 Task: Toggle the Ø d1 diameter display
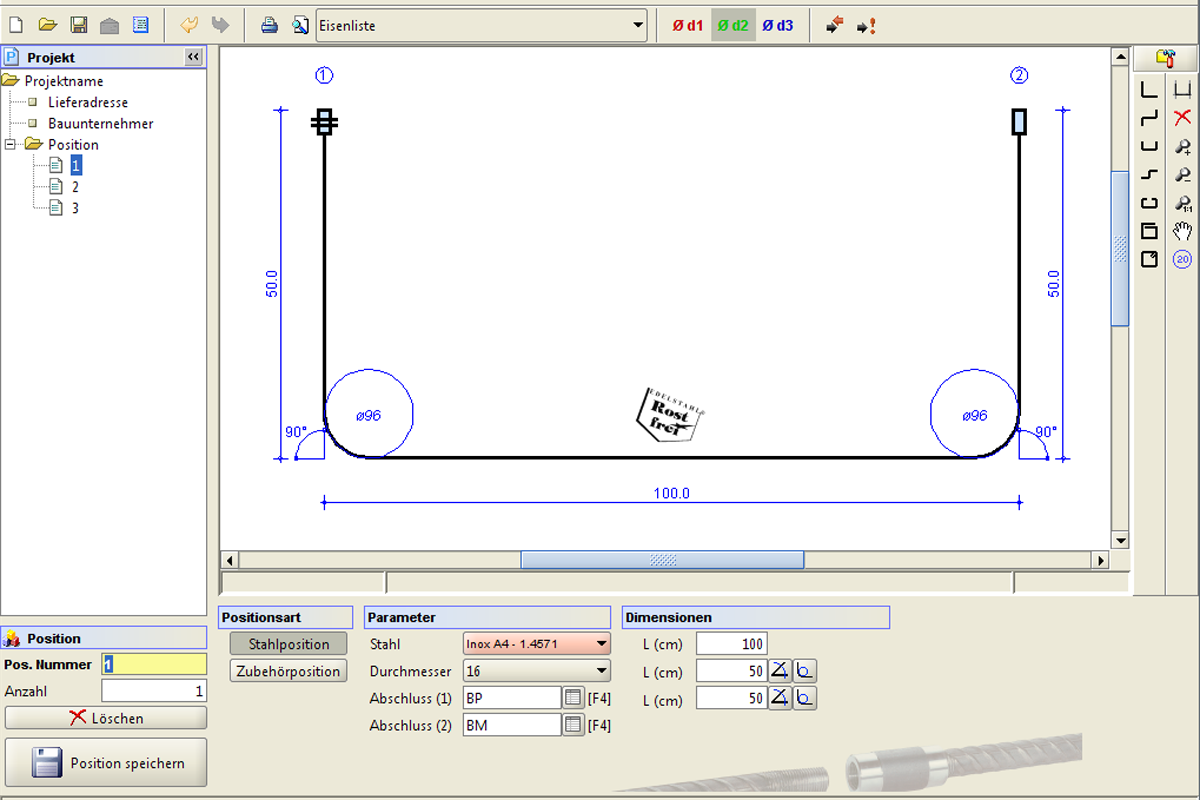click(687, 25)
